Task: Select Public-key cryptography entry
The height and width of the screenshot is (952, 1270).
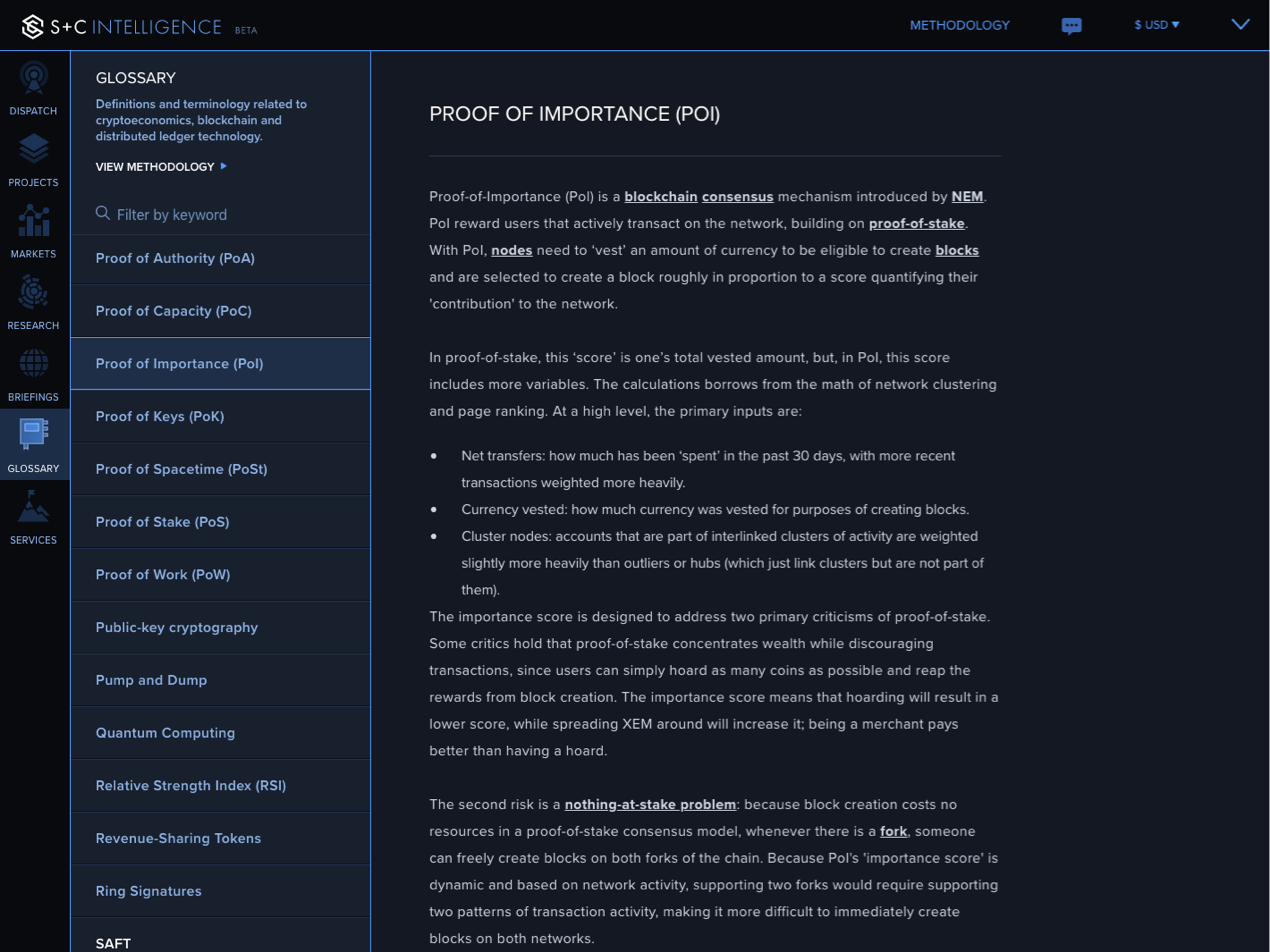Action: click(220, 628)
